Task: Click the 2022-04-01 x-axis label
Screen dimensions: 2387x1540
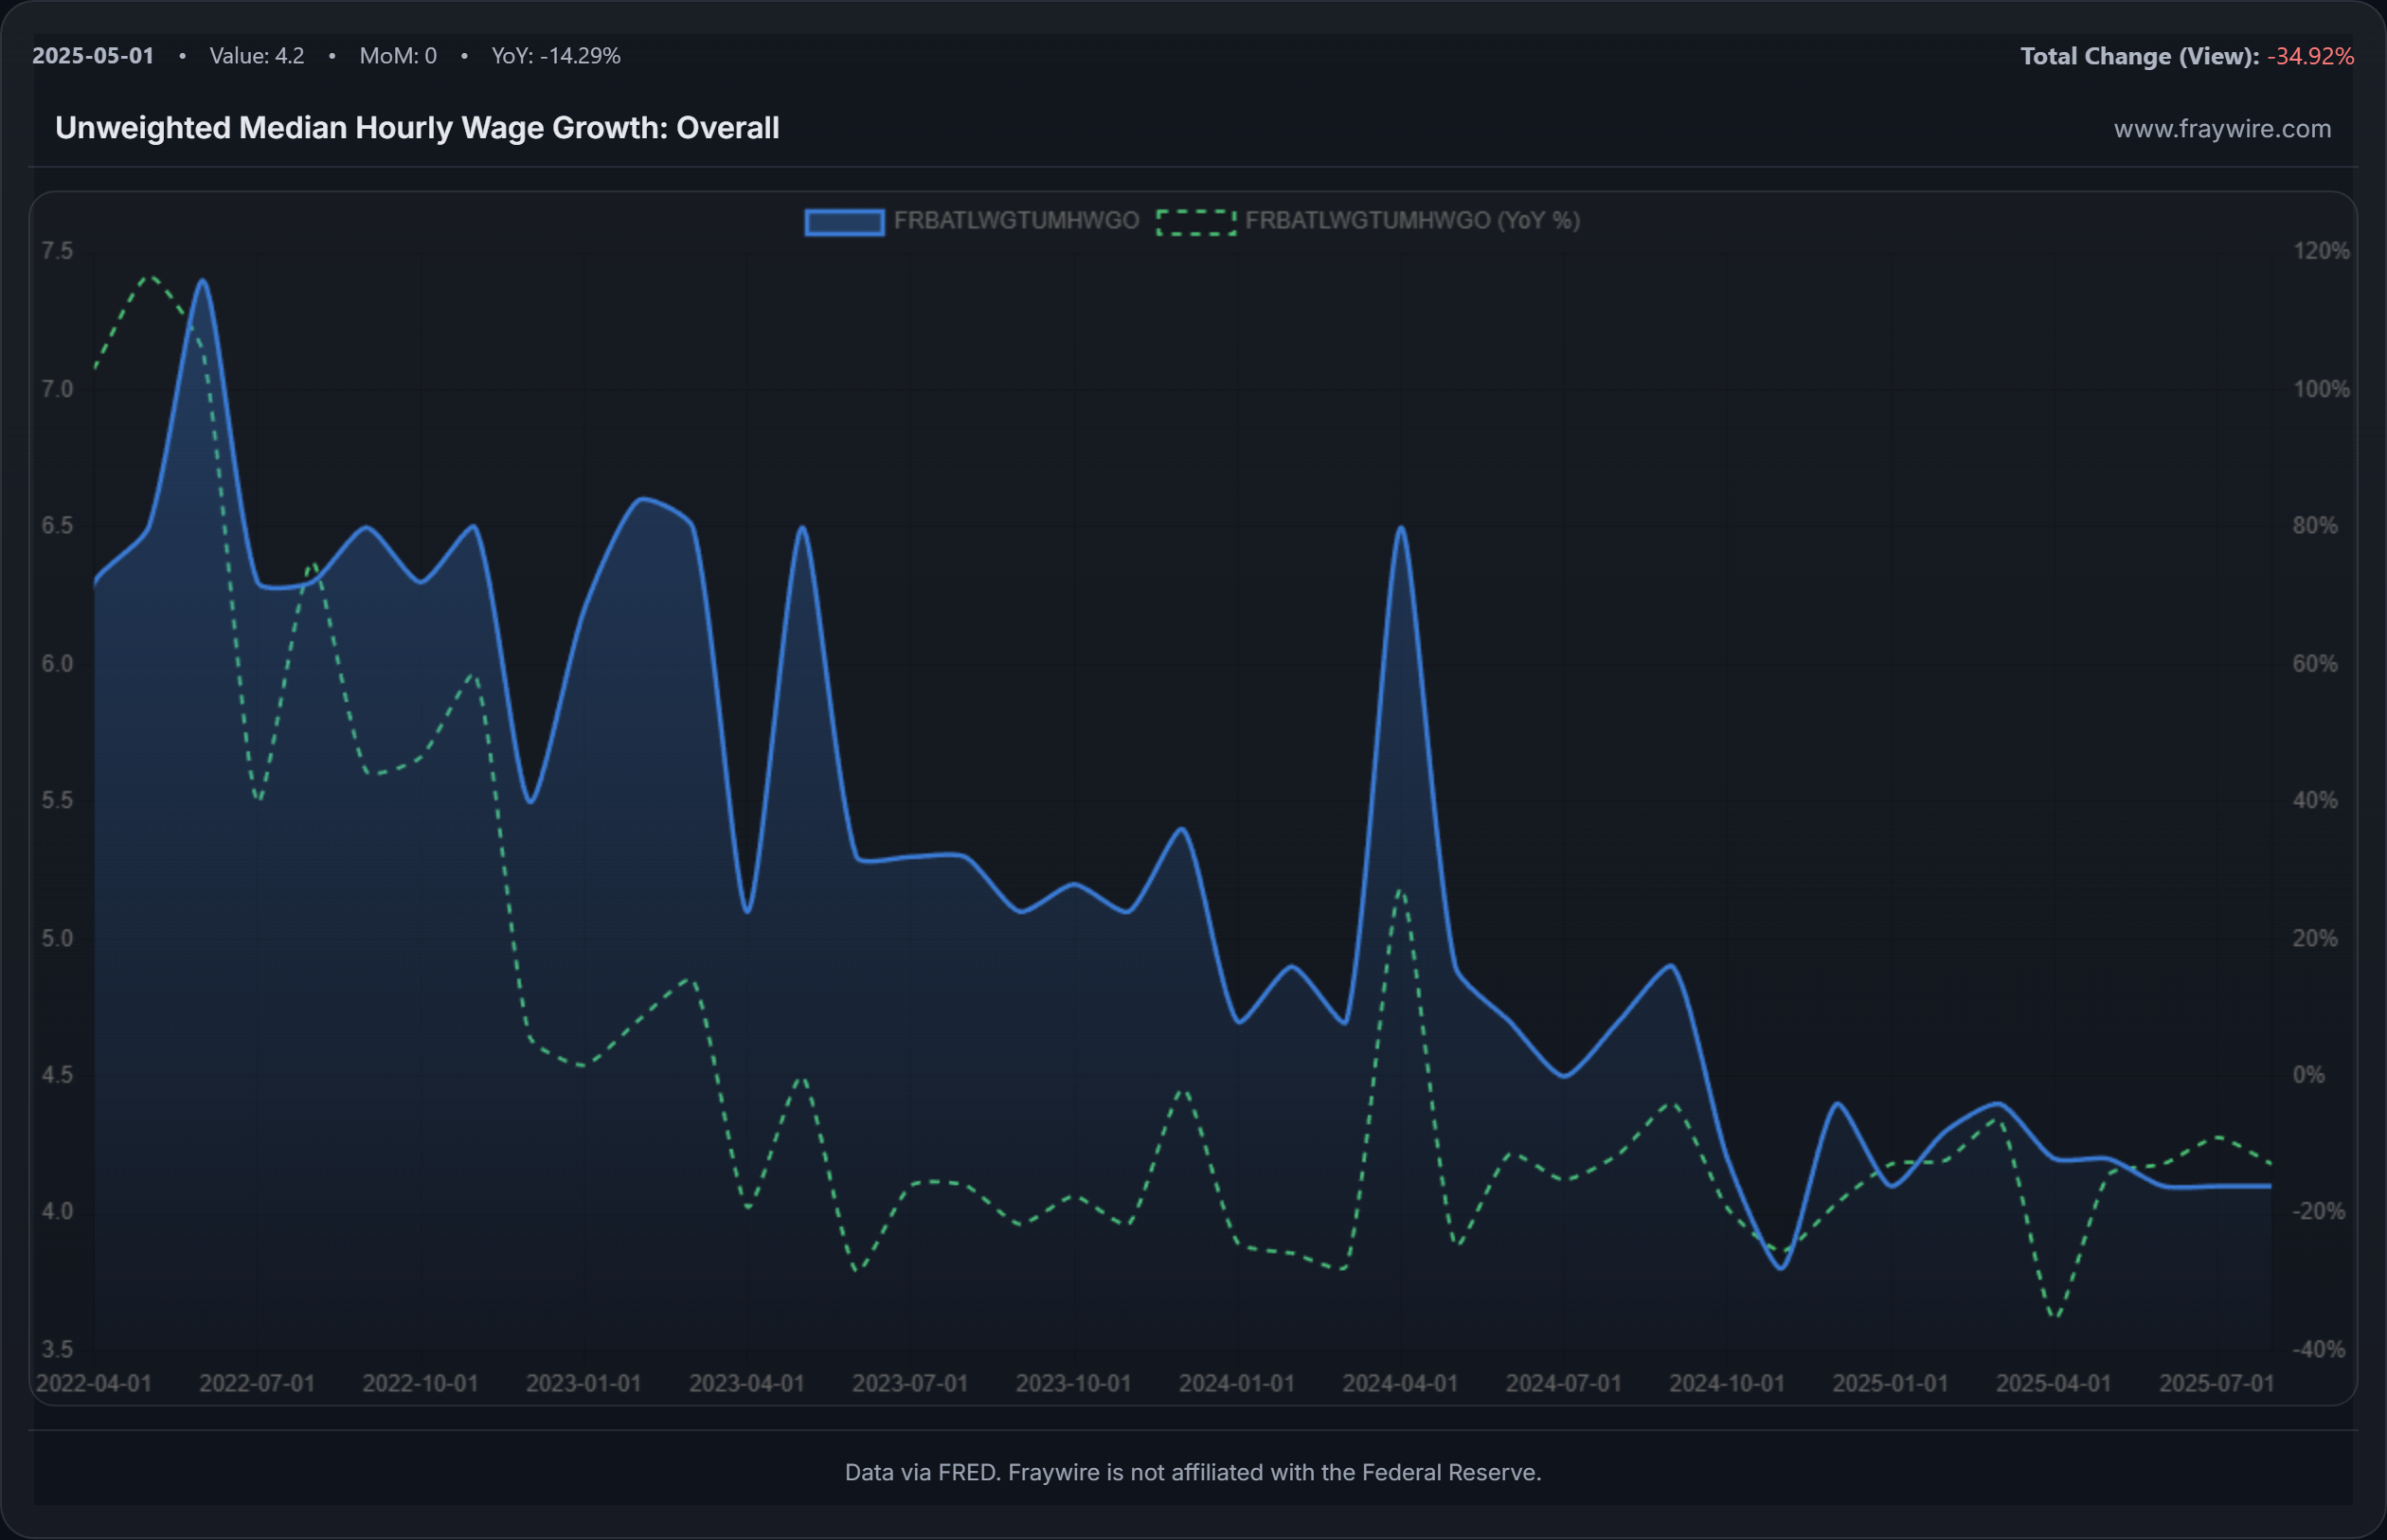Action: coord(94,1383)
